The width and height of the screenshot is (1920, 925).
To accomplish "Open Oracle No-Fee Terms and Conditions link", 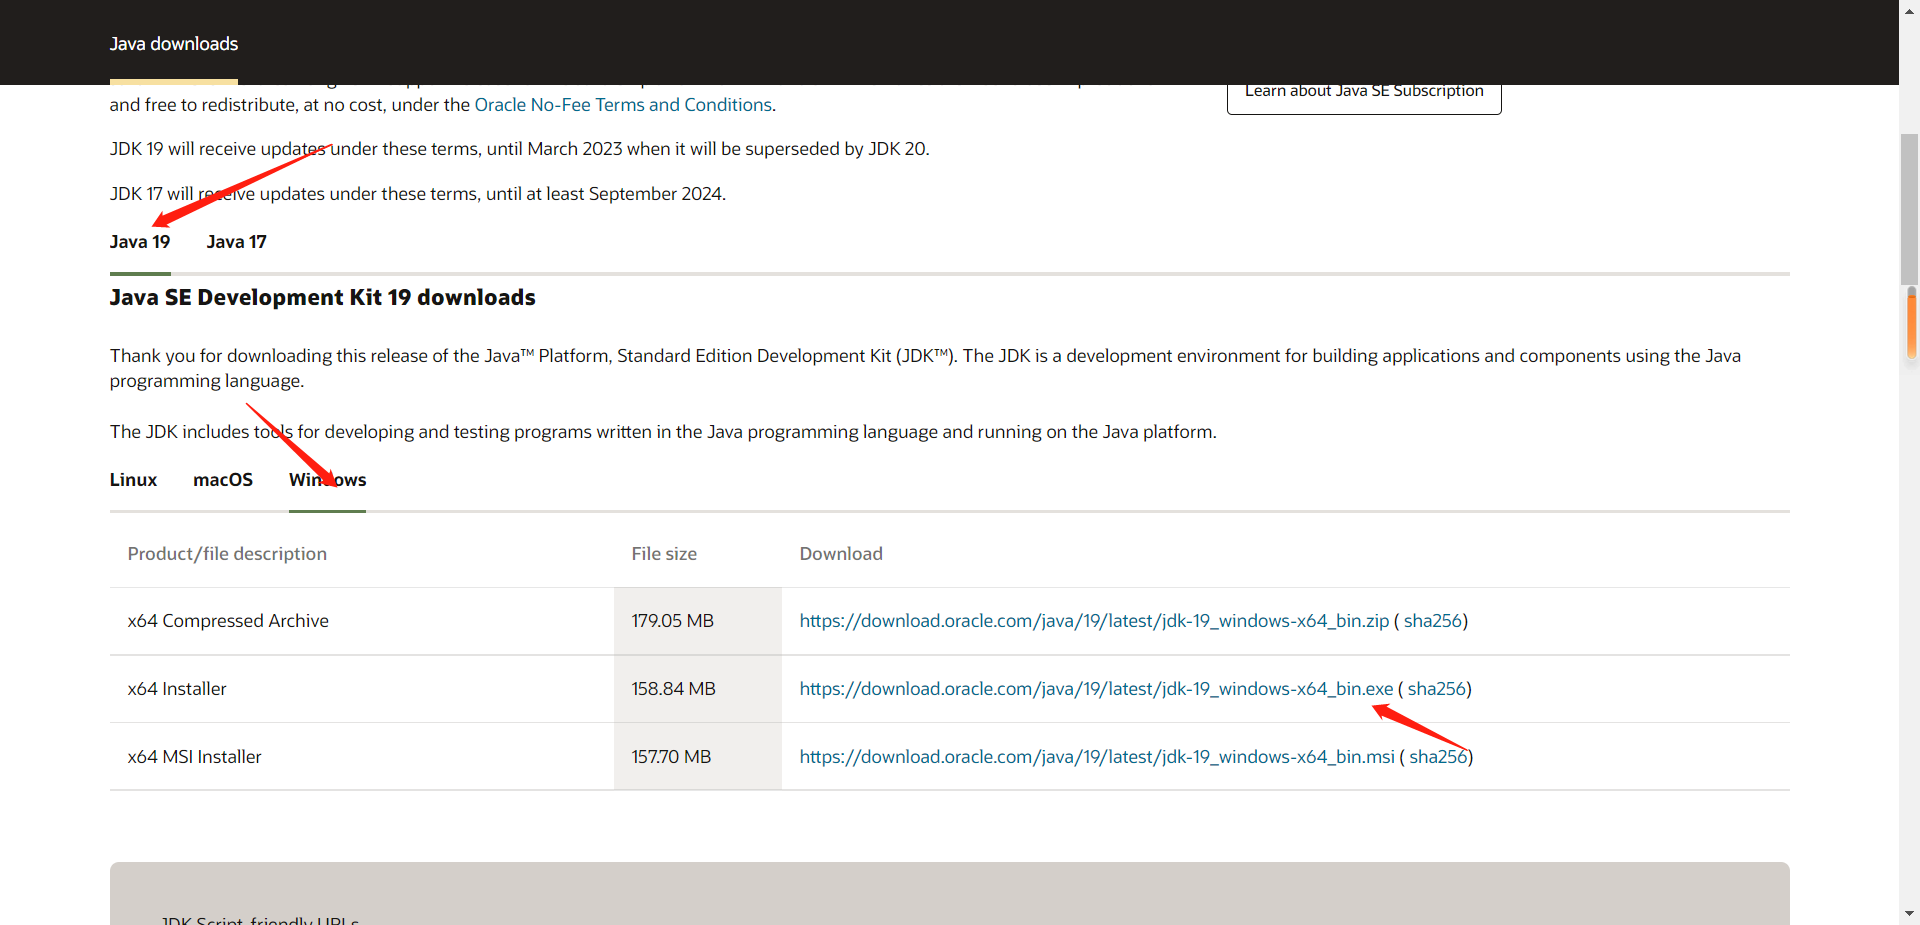I will [x=623, y=105].
